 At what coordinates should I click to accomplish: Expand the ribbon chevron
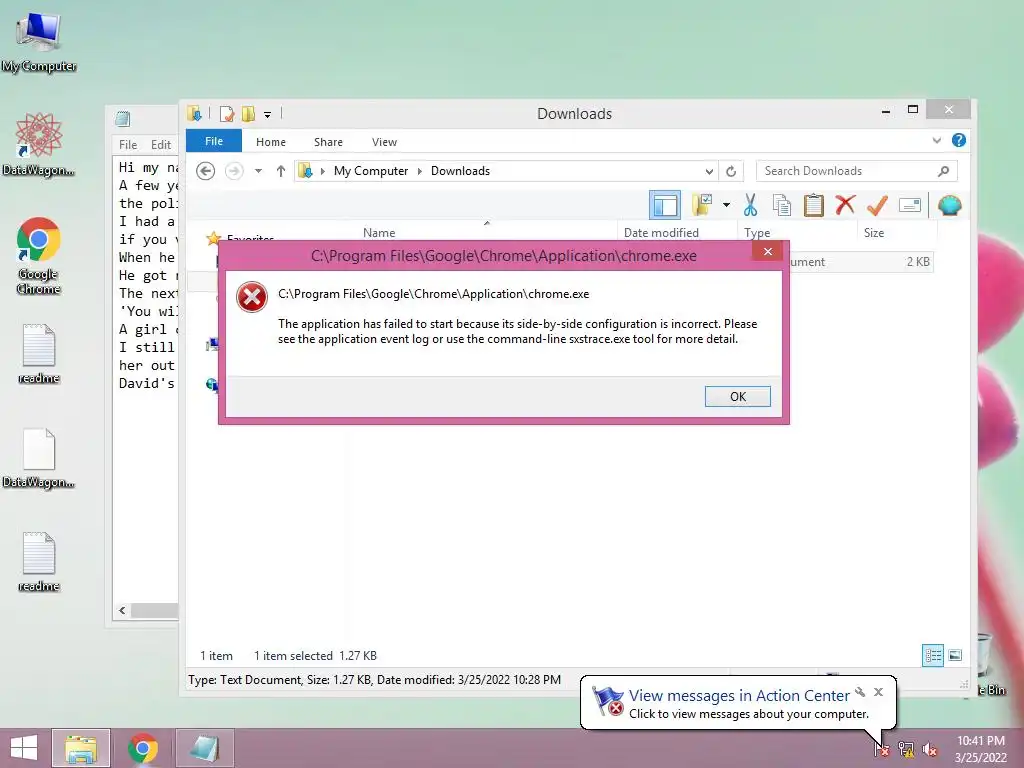point(936,140)
